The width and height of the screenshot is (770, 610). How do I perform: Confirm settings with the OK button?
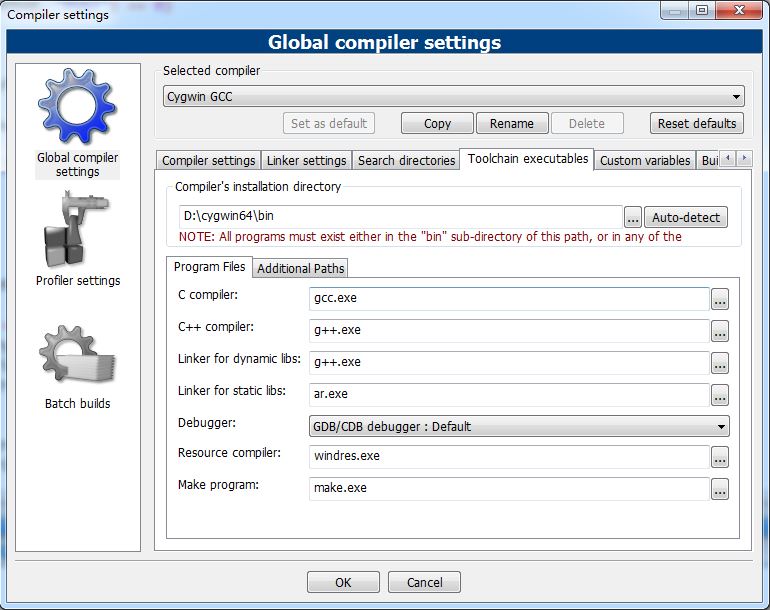343,582
